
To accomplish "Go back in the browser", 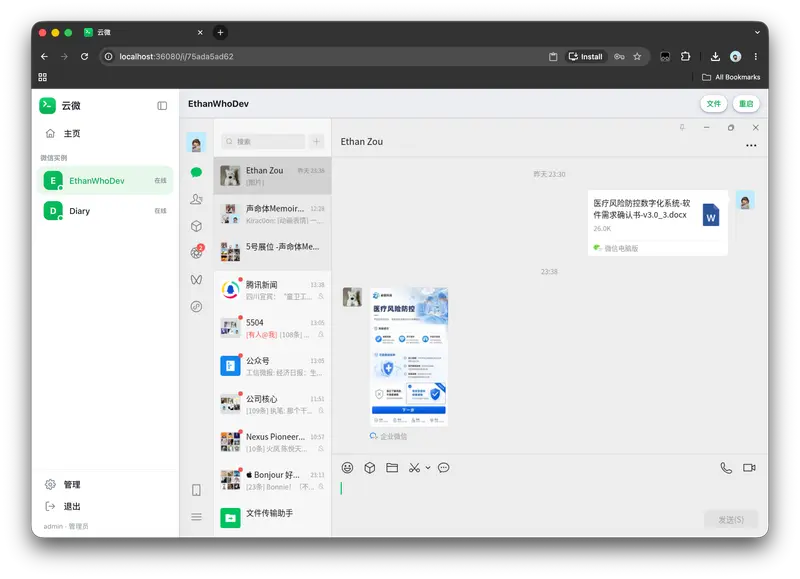I will pyautogui.click(x=44, y=57).
